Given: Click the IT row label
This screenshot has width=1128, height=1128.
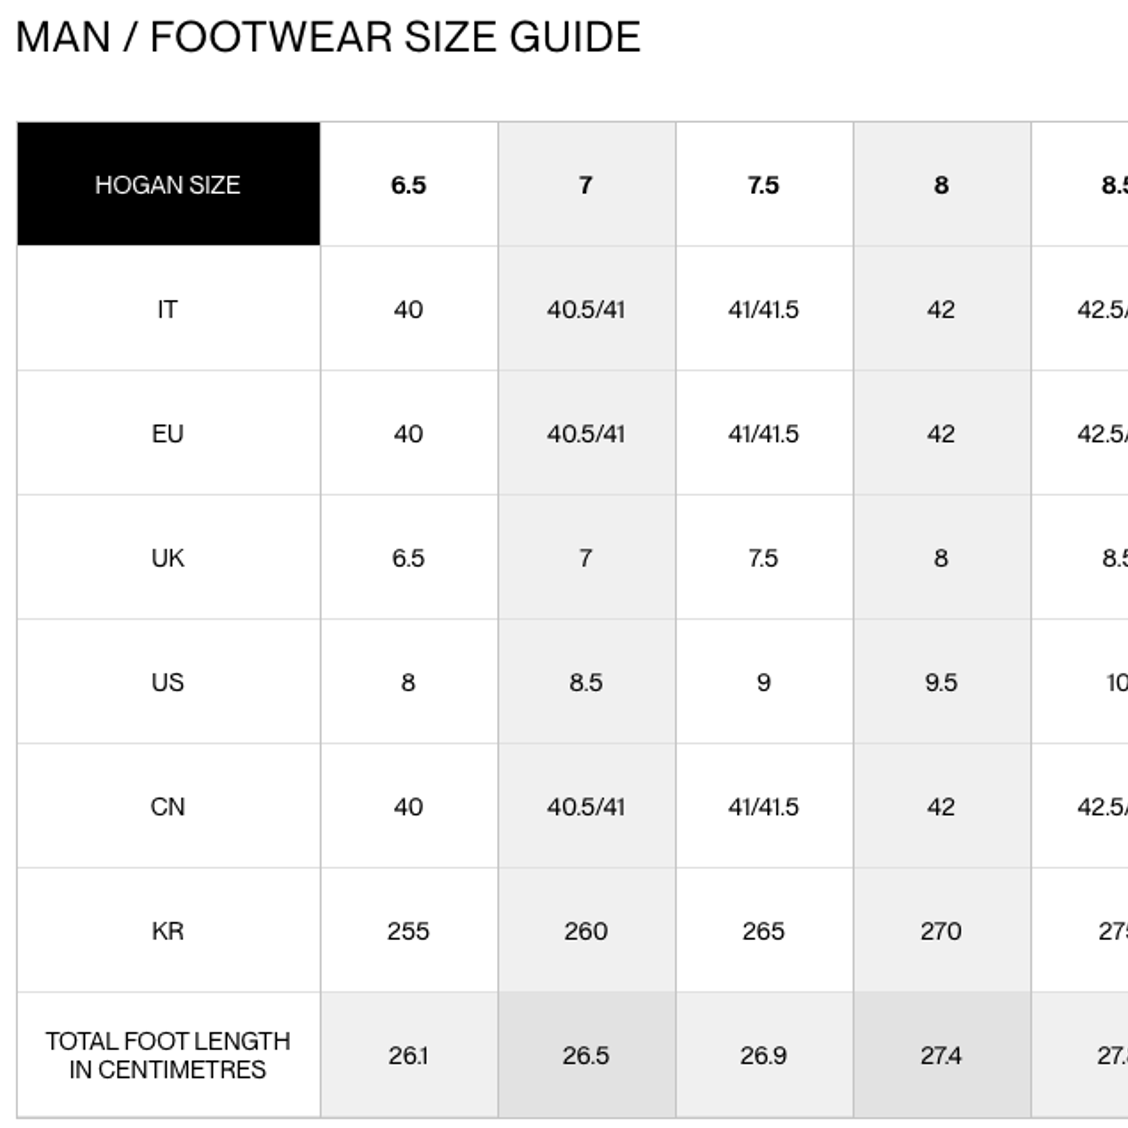Looking at the screenshot, I should click(168, 309).
